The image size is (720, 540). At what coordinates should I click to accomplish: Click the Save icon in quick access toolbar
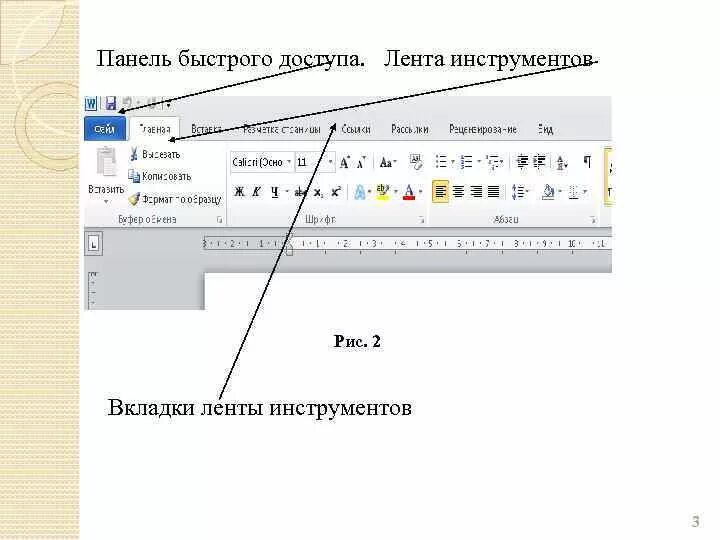(110, 104)
